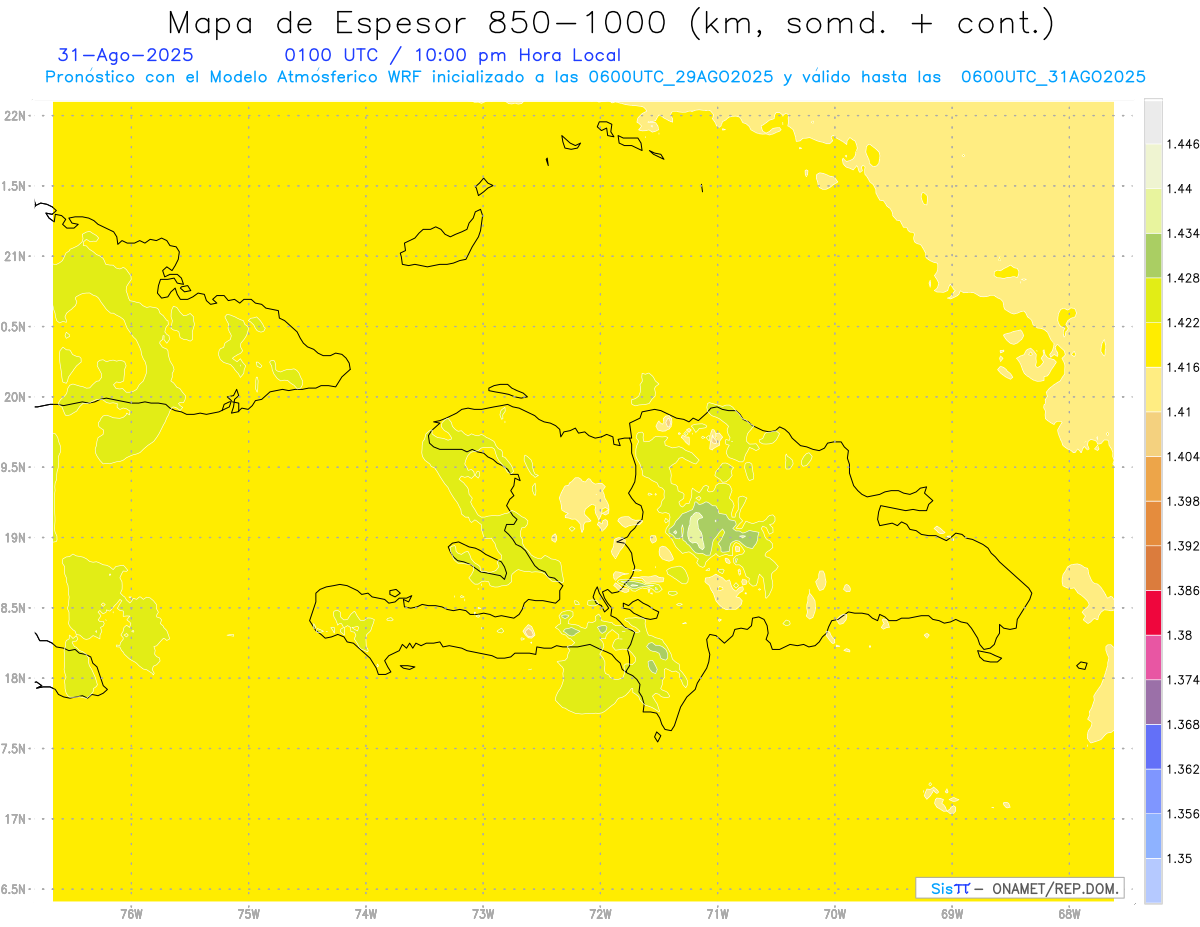Click the longitude label 72W
Image resolution: width=1200 pixels, height=927 pixels.
(600, 914)
